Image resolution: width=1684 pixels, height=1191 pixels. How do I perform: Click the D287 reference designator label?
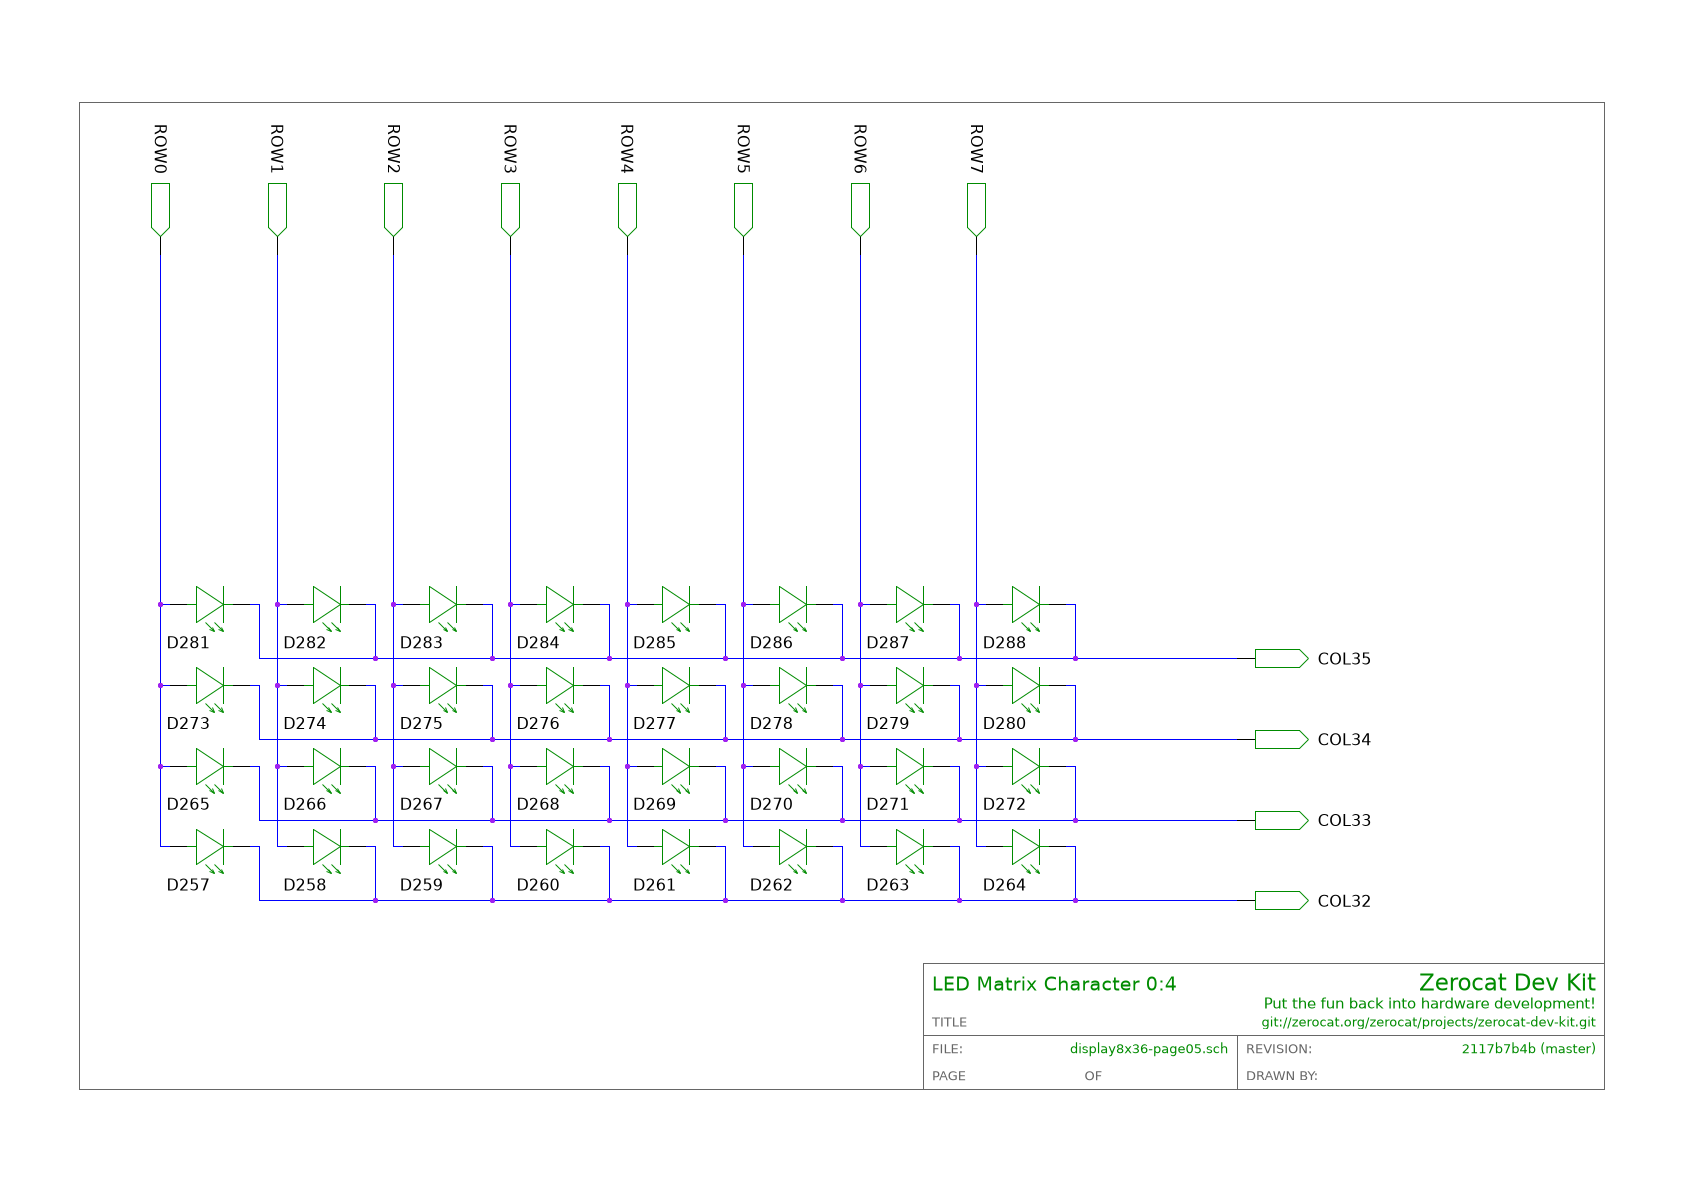pos(888,643)
